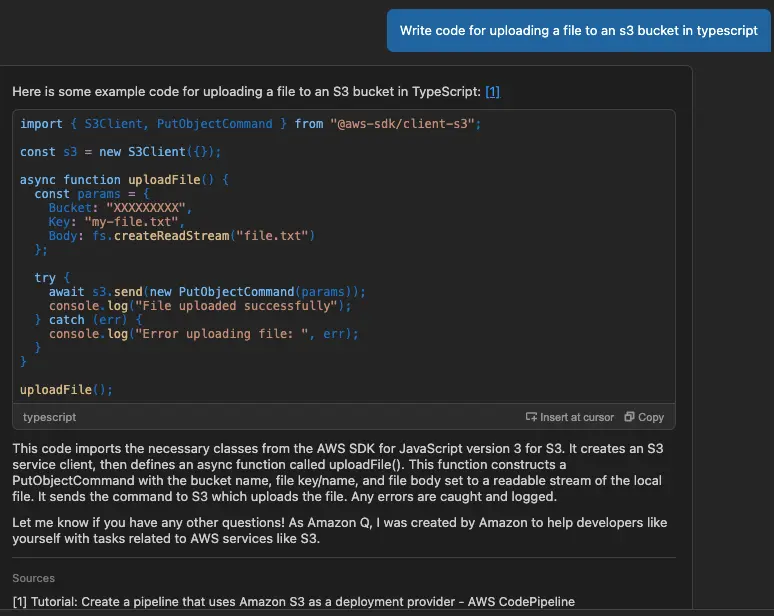Select the user prompt message bubble

tap(578, 30)
